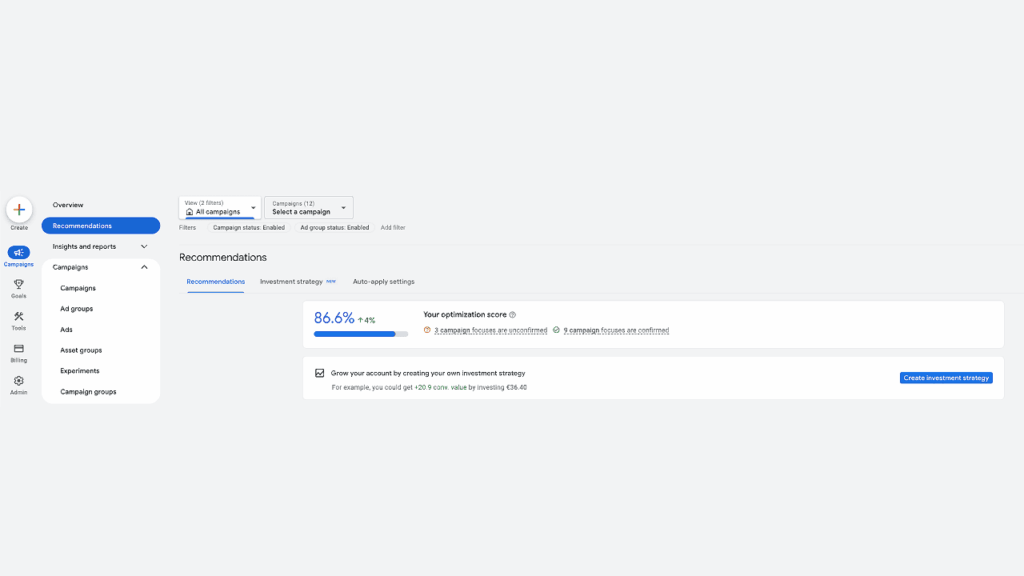Switch to the Recommendations tab

click(x=216, y=281)
